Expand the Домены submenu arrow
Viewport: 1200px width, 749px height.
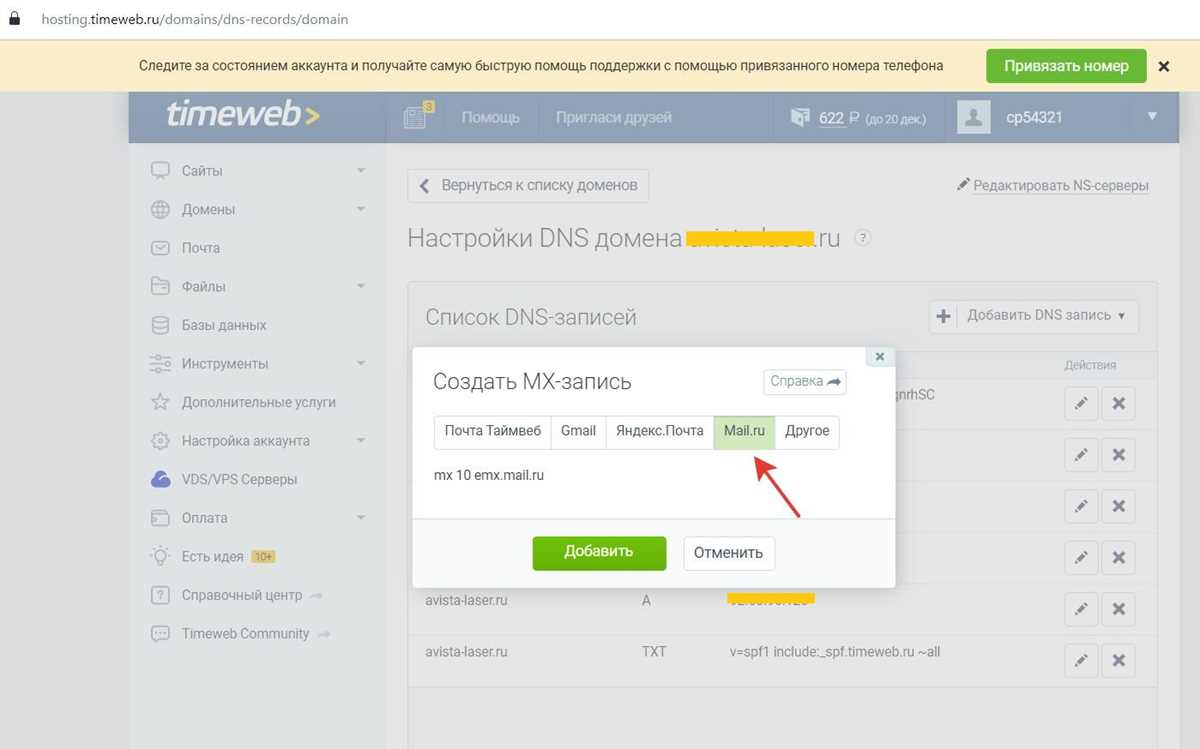point(361,210)
